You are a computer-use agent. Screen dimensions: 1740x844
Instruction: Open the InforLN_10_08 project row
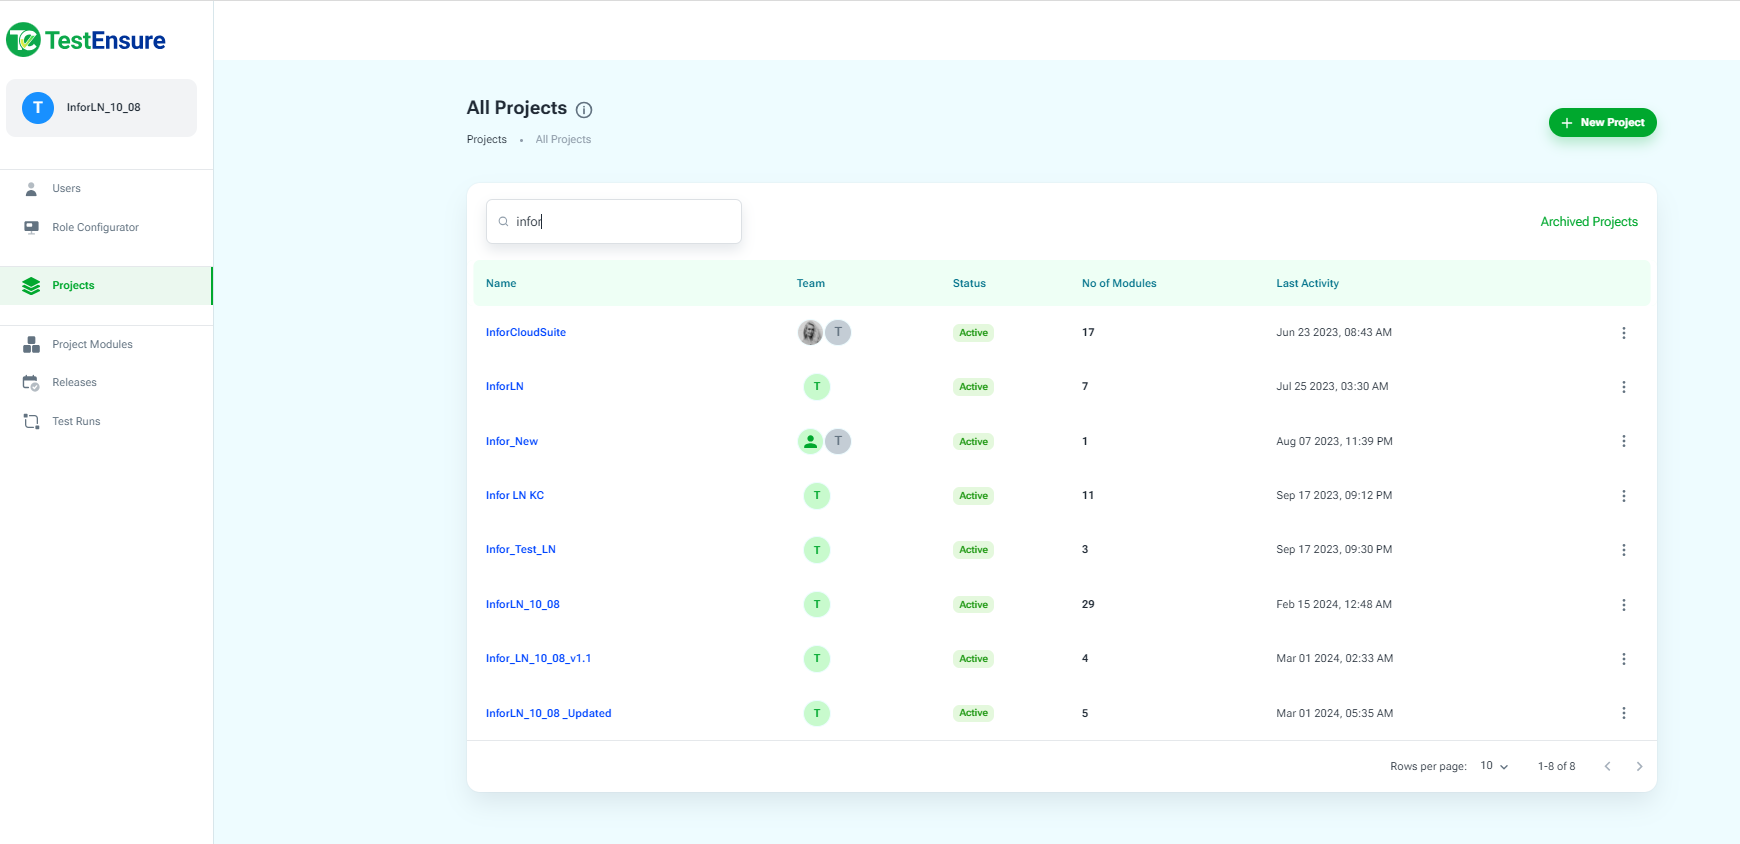pos(523,604)
